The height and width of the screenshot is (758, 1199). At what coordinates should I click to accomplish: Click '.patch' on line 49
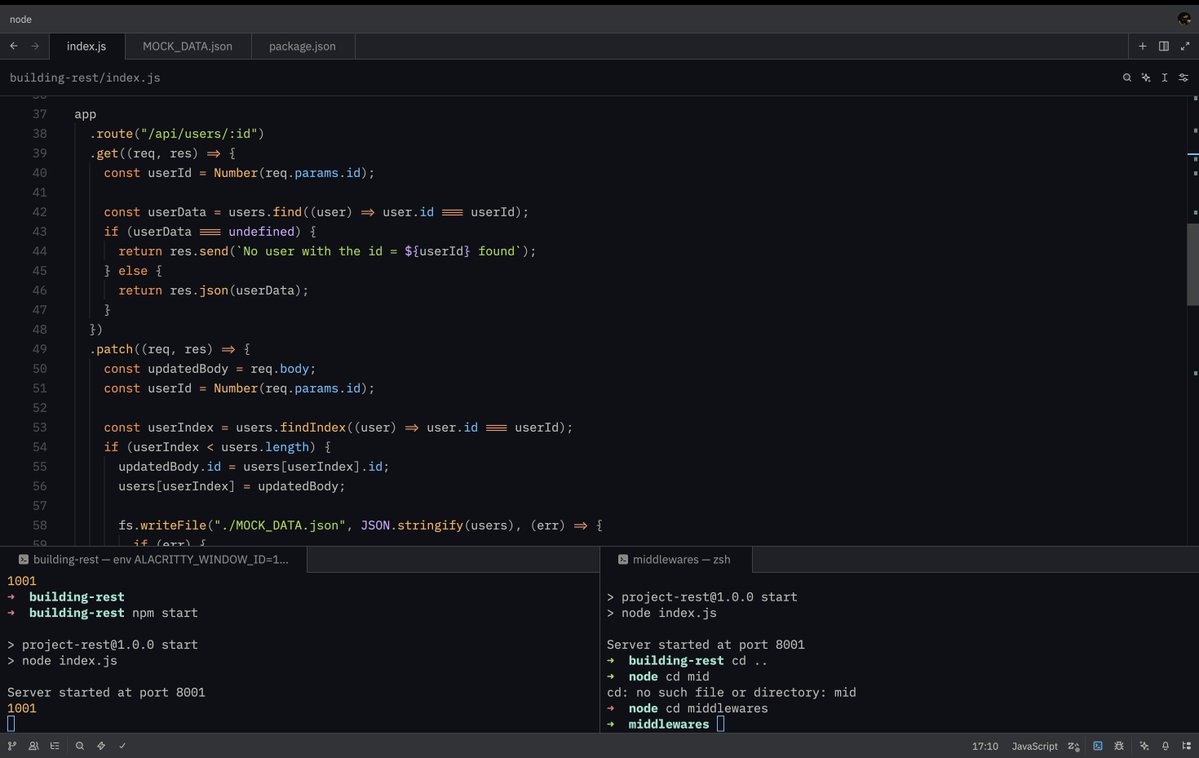pos(111,350)
